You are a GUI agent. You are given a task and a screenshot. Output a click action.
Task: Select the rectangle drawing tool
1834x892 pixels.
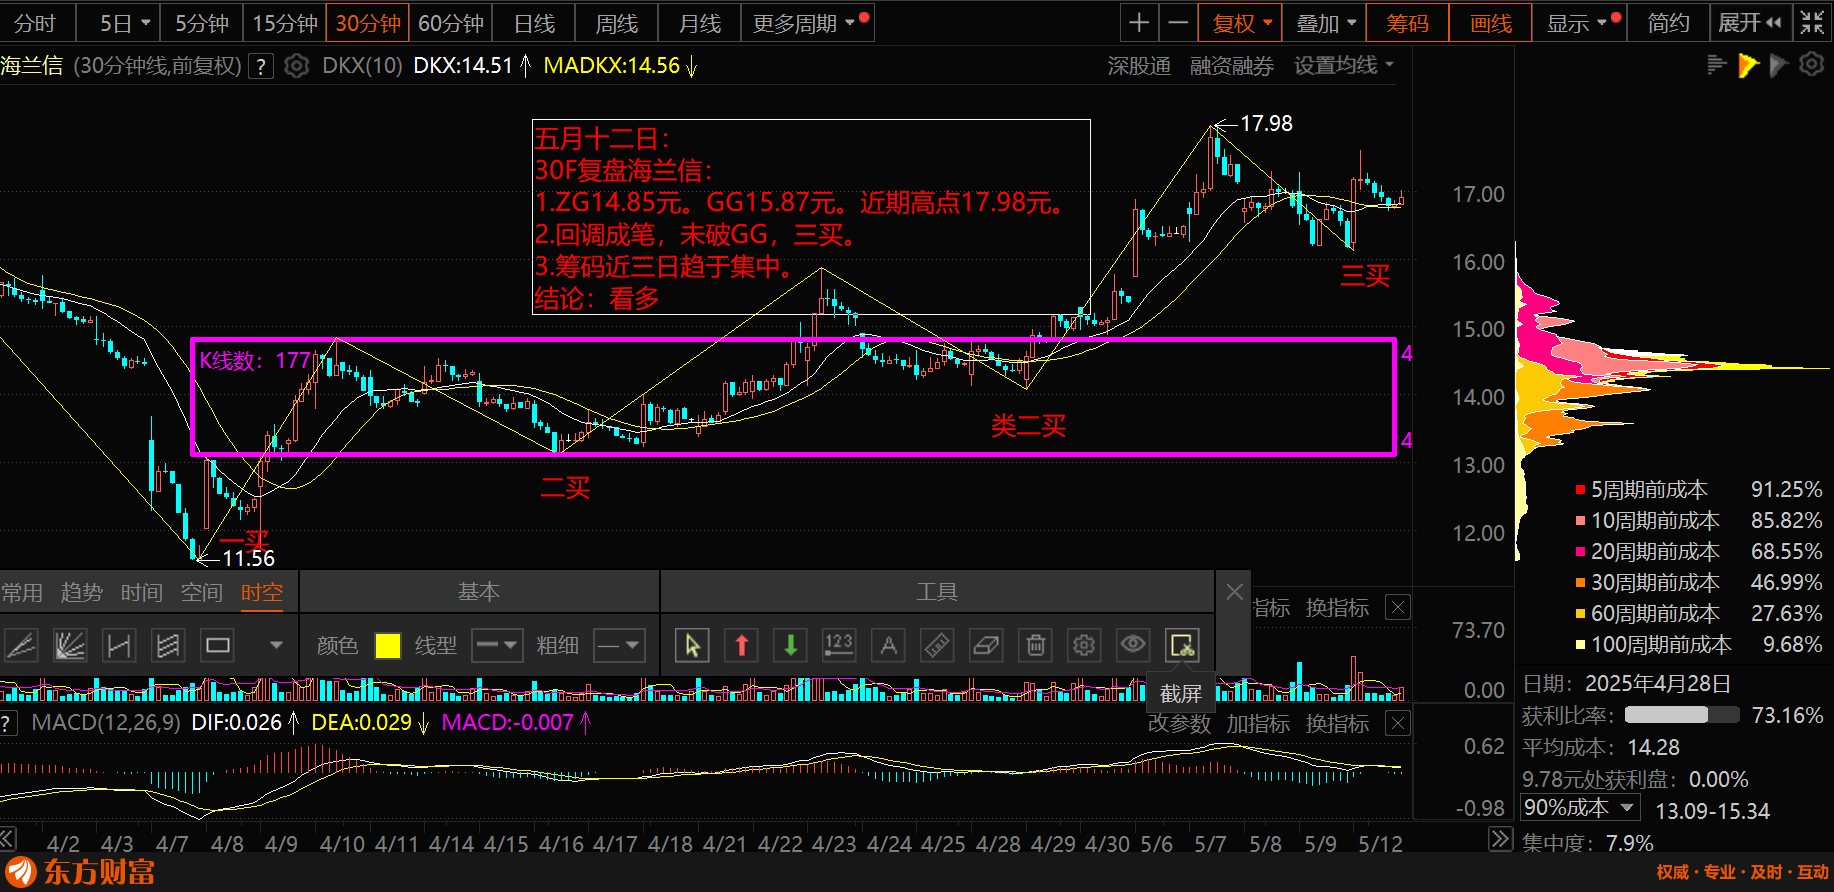(x=218, y=645)
